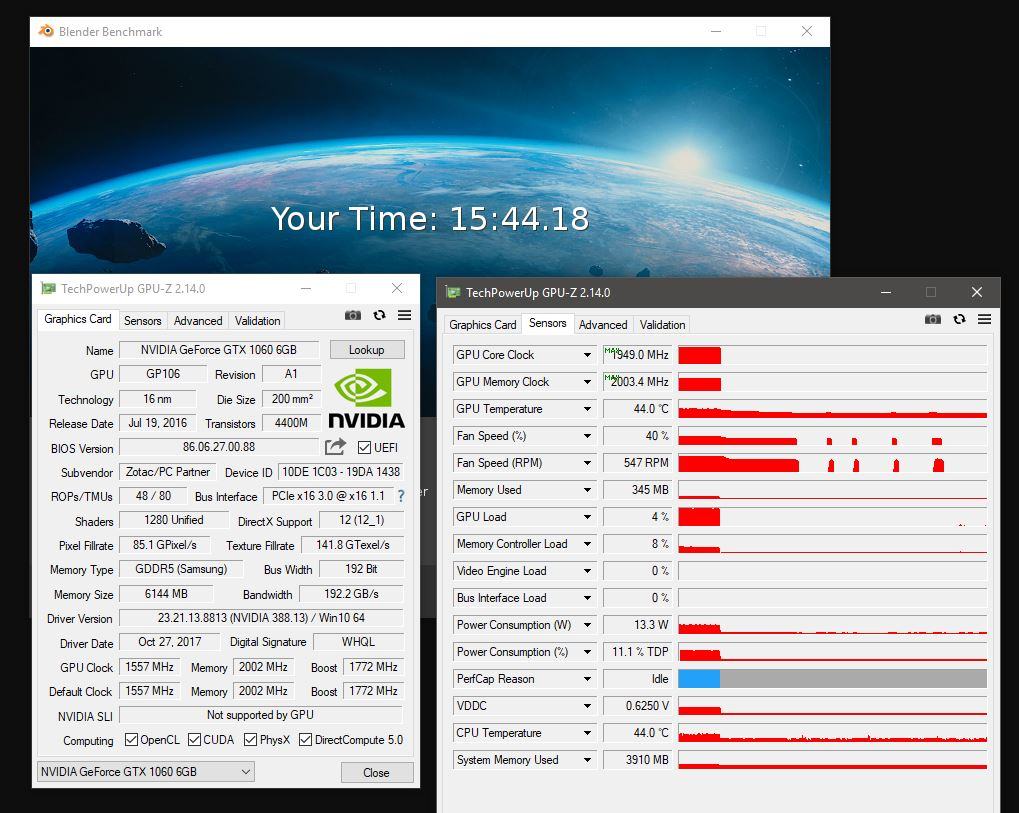Screen dimensions: 1019x813
Task: Open the GPU selector dropdown beside the Close button
Action: (146, 771)
